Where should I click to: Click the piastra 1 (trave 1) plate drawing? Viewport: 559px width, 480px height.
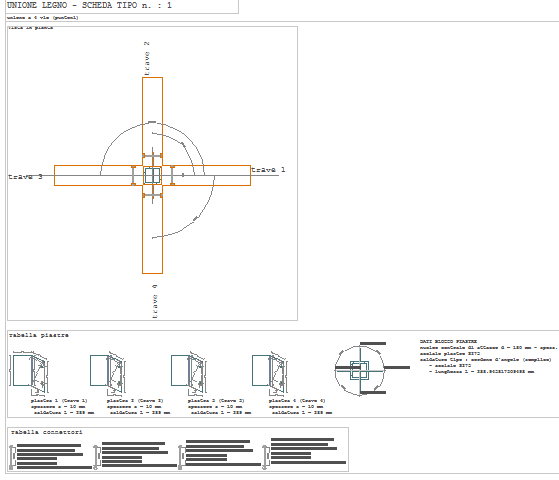[x=30, y=373]
